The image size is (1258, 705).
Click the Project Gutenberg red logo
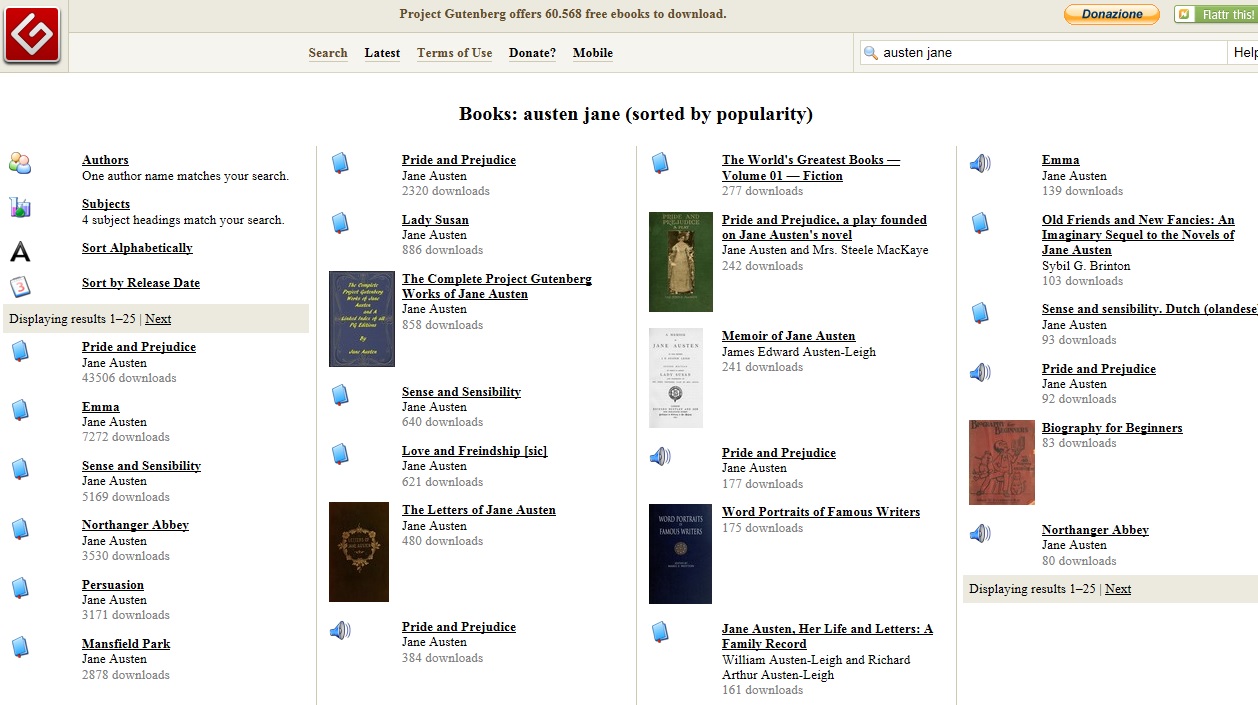pyautogui.click(x=32, y=35)
